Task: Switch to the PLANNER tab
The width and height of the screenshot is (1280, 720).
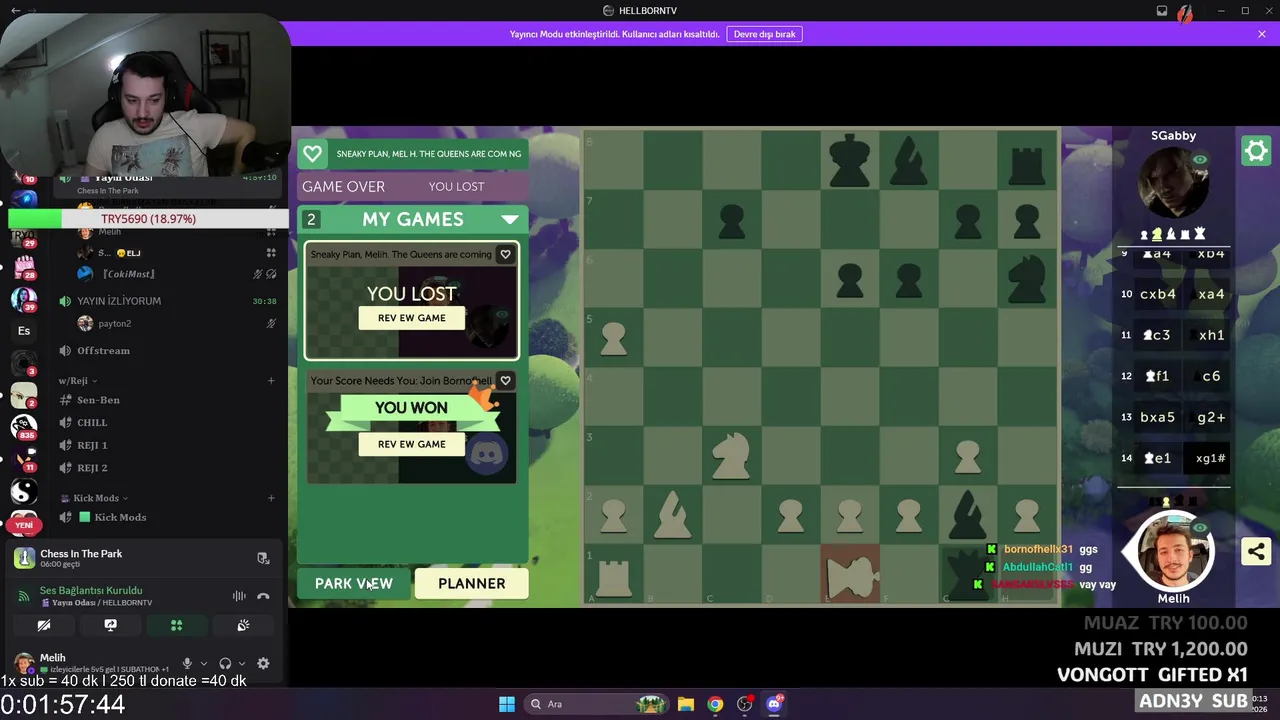Action: click(472, 584)
